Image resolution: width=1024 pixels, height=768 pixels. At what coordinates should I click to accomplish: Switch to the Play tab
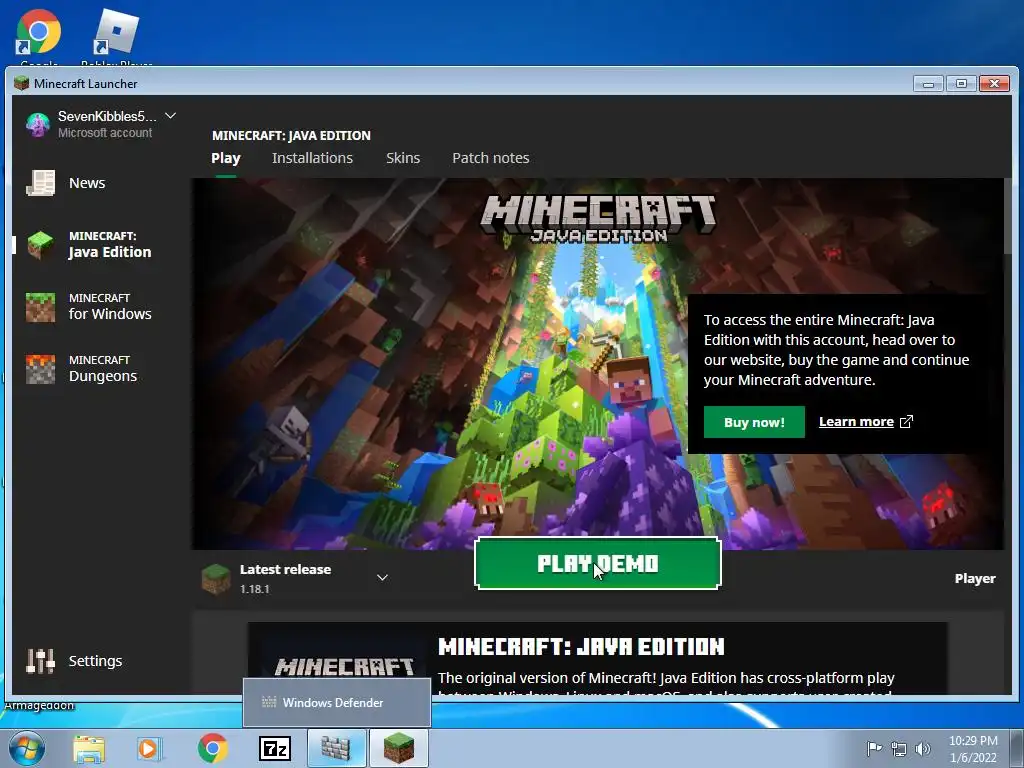[x=226, y=158]
